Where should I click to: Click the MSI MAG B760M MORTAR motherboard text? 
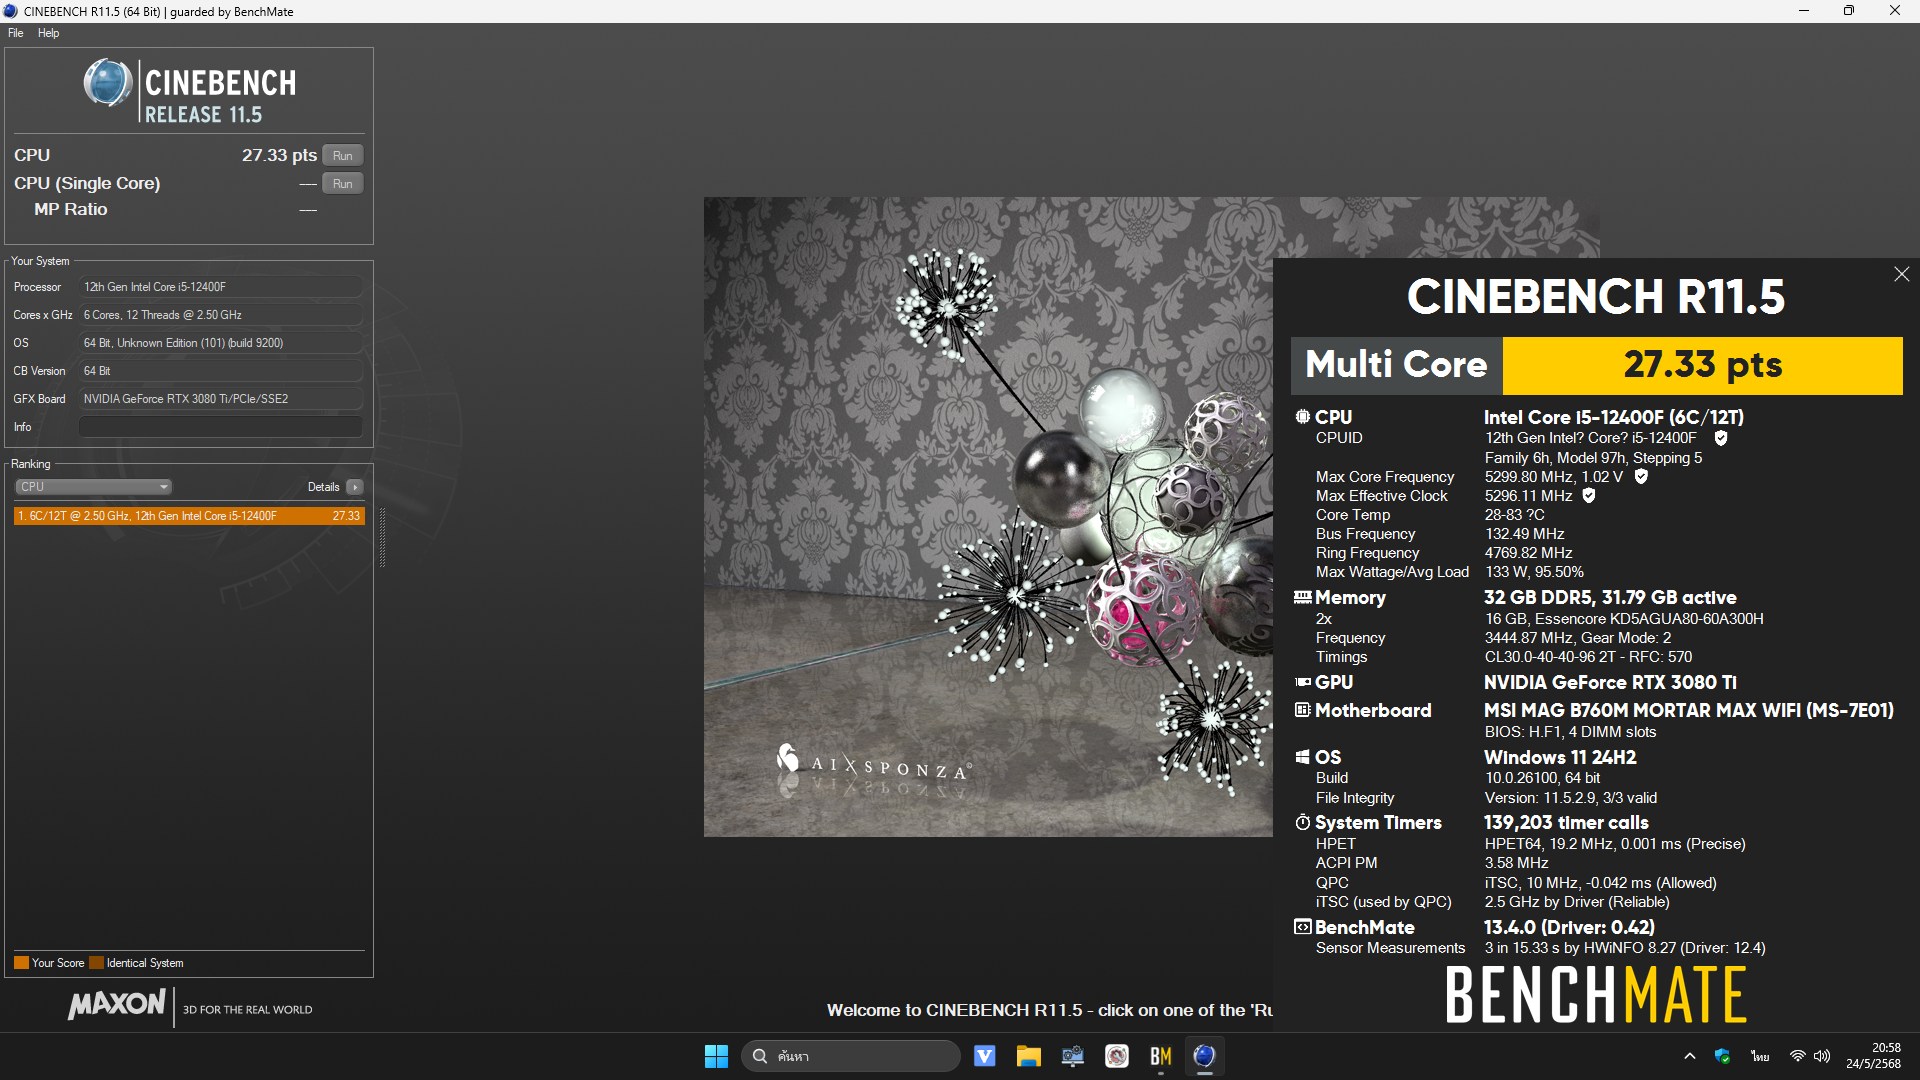coord(1689,710)
